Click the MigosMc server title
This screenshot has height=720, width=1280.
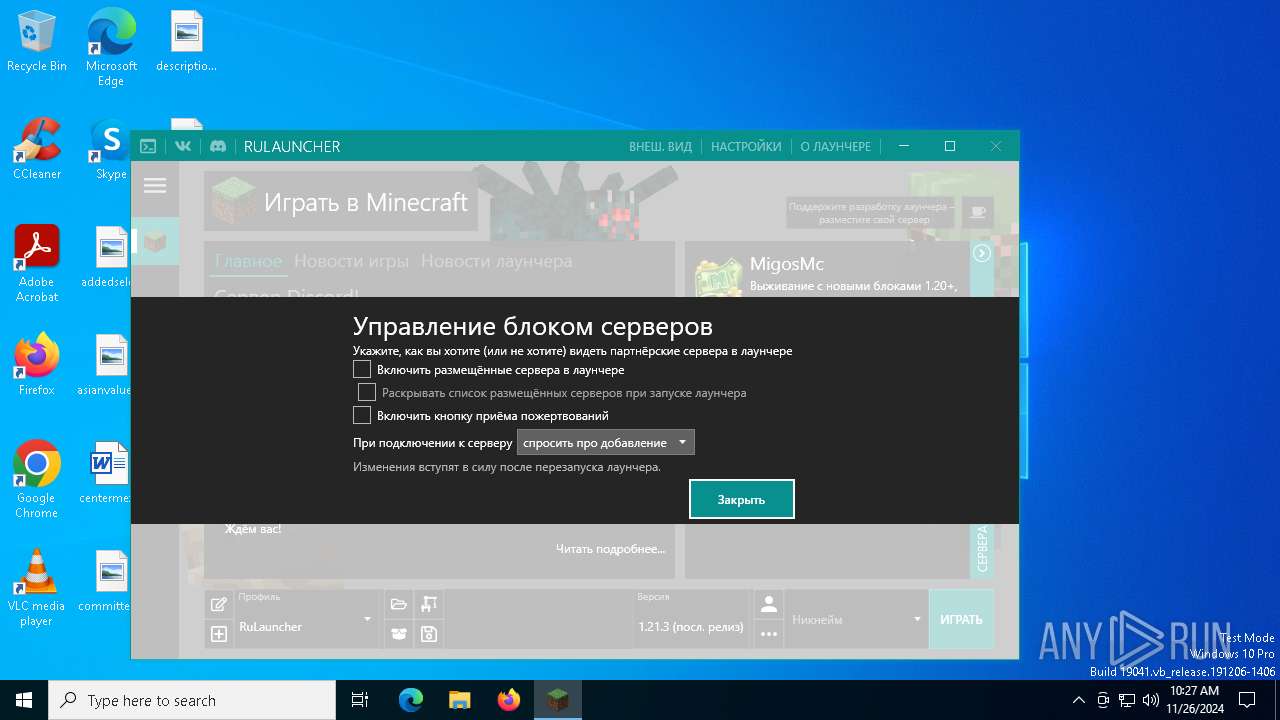[787, 264]
